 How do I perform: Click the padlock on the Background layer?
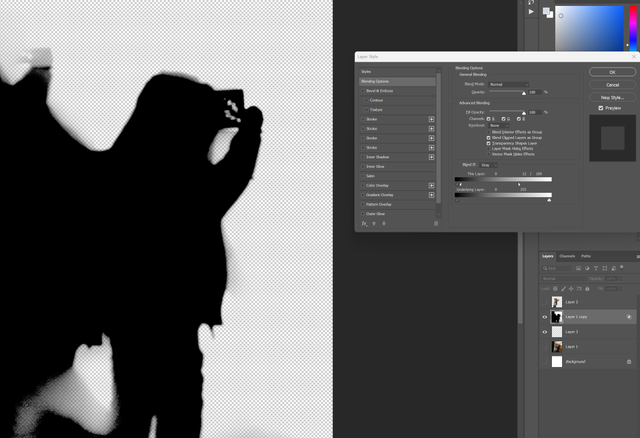tap(629, 362)
